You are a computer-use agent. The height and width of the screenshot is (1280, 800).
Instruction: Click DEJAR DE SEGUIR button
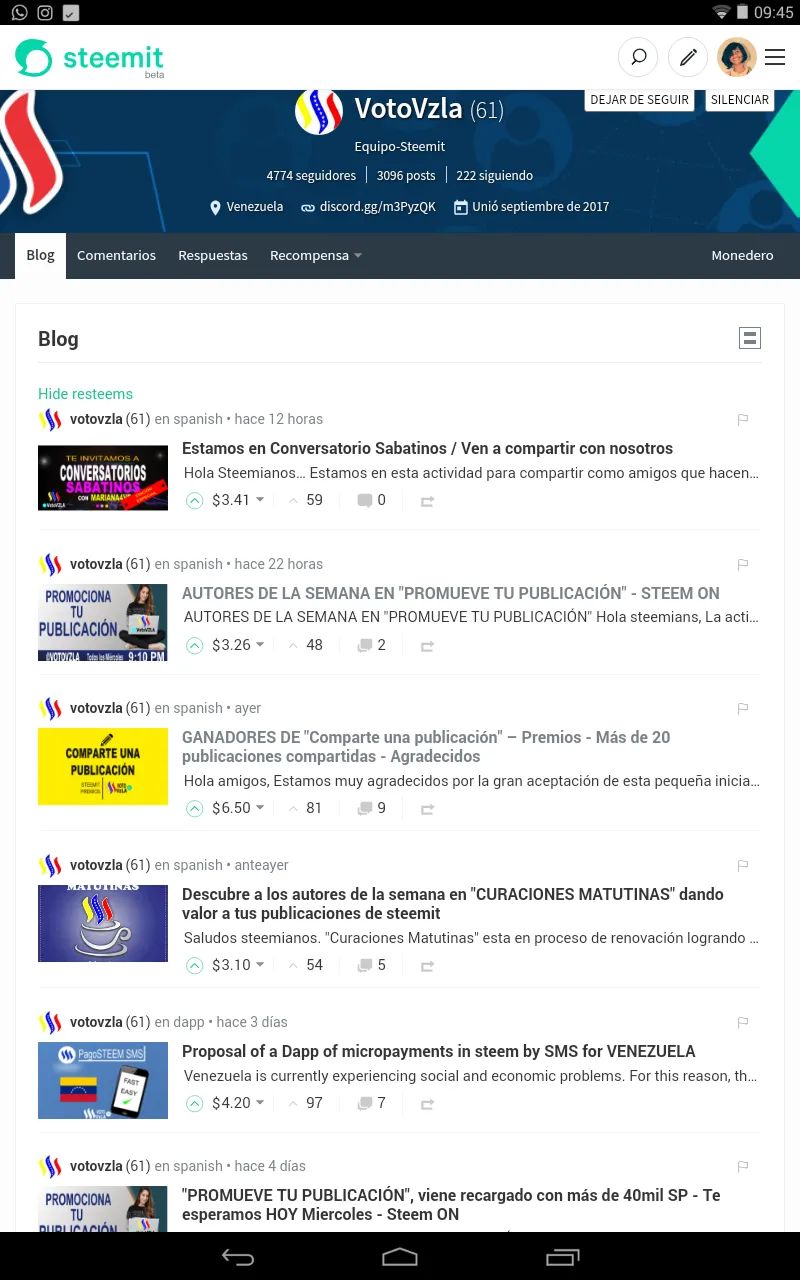pyautogui.click(x=640, y=100)
